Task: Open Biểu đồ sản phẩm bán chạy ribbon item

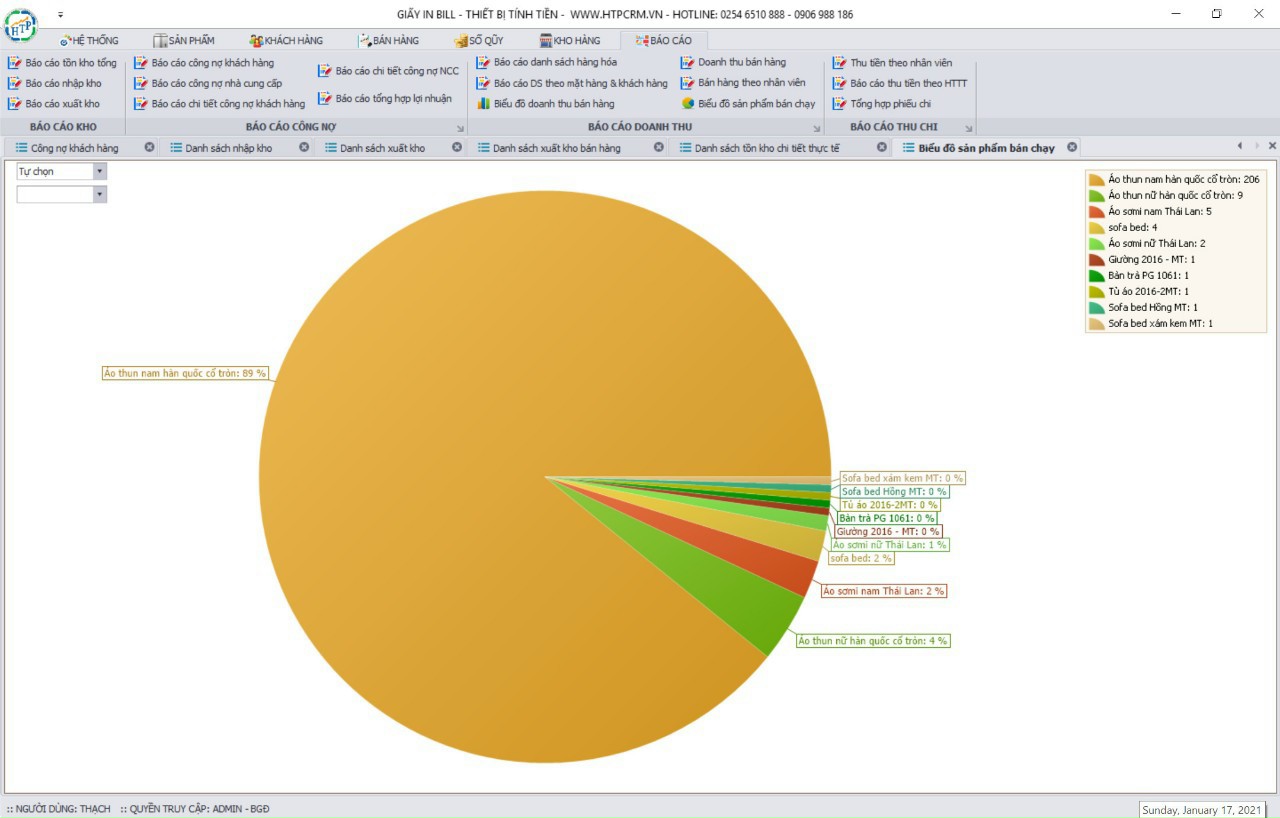Action: tap(748, 104)
